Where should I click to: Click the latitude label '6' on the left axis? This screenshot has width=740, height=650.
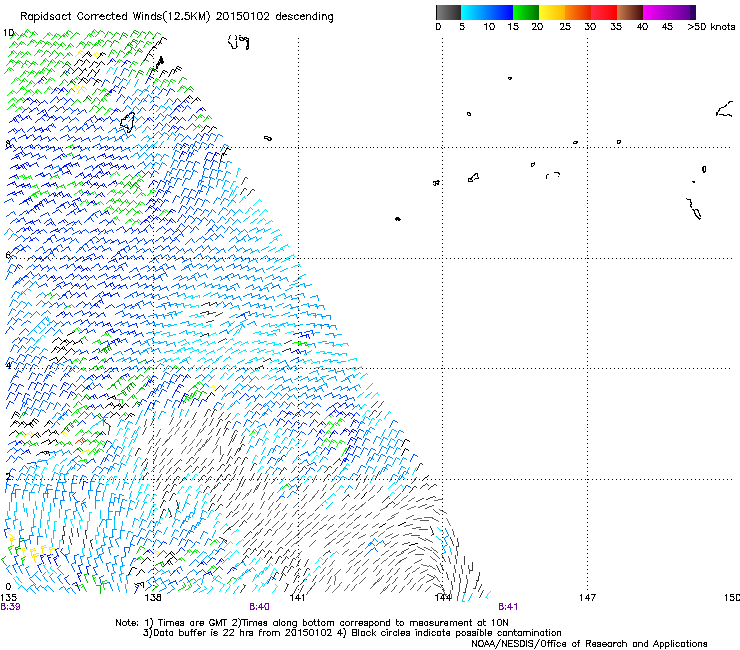[8, 255]
